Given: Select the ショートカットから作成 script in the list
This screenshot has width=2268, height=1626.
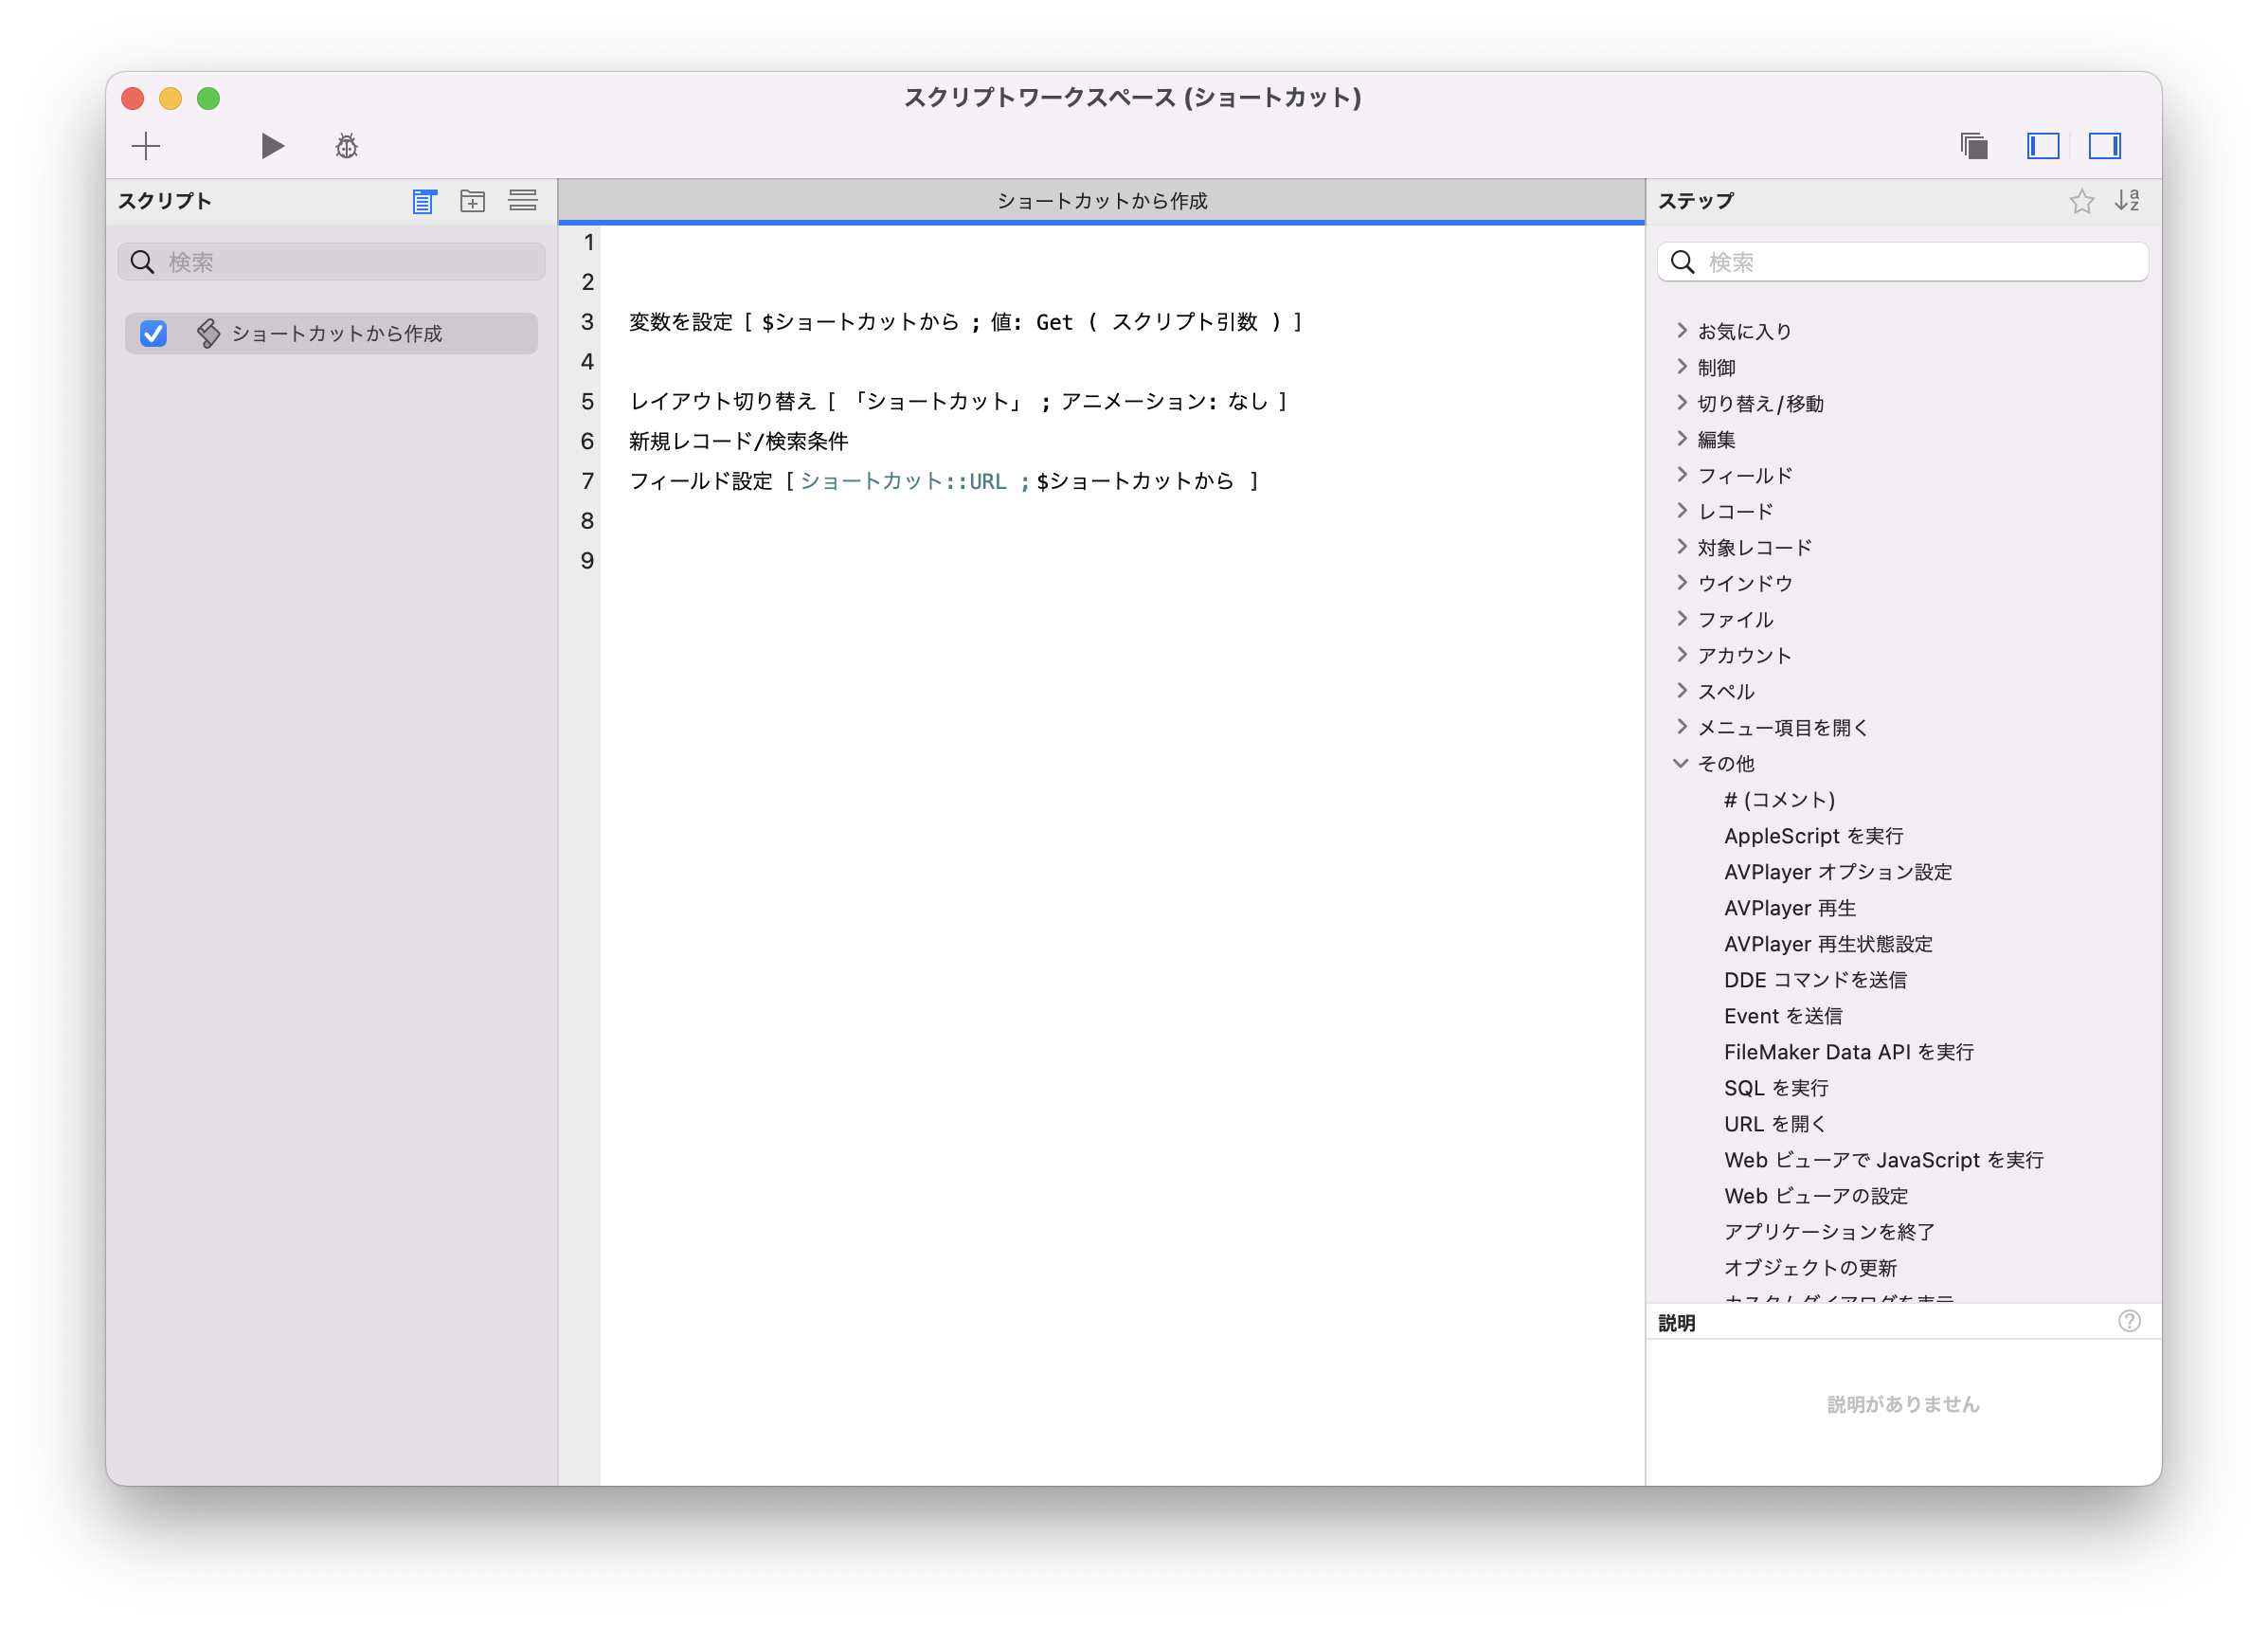Looking at the screenshot, I should click(x=331, y=333).
